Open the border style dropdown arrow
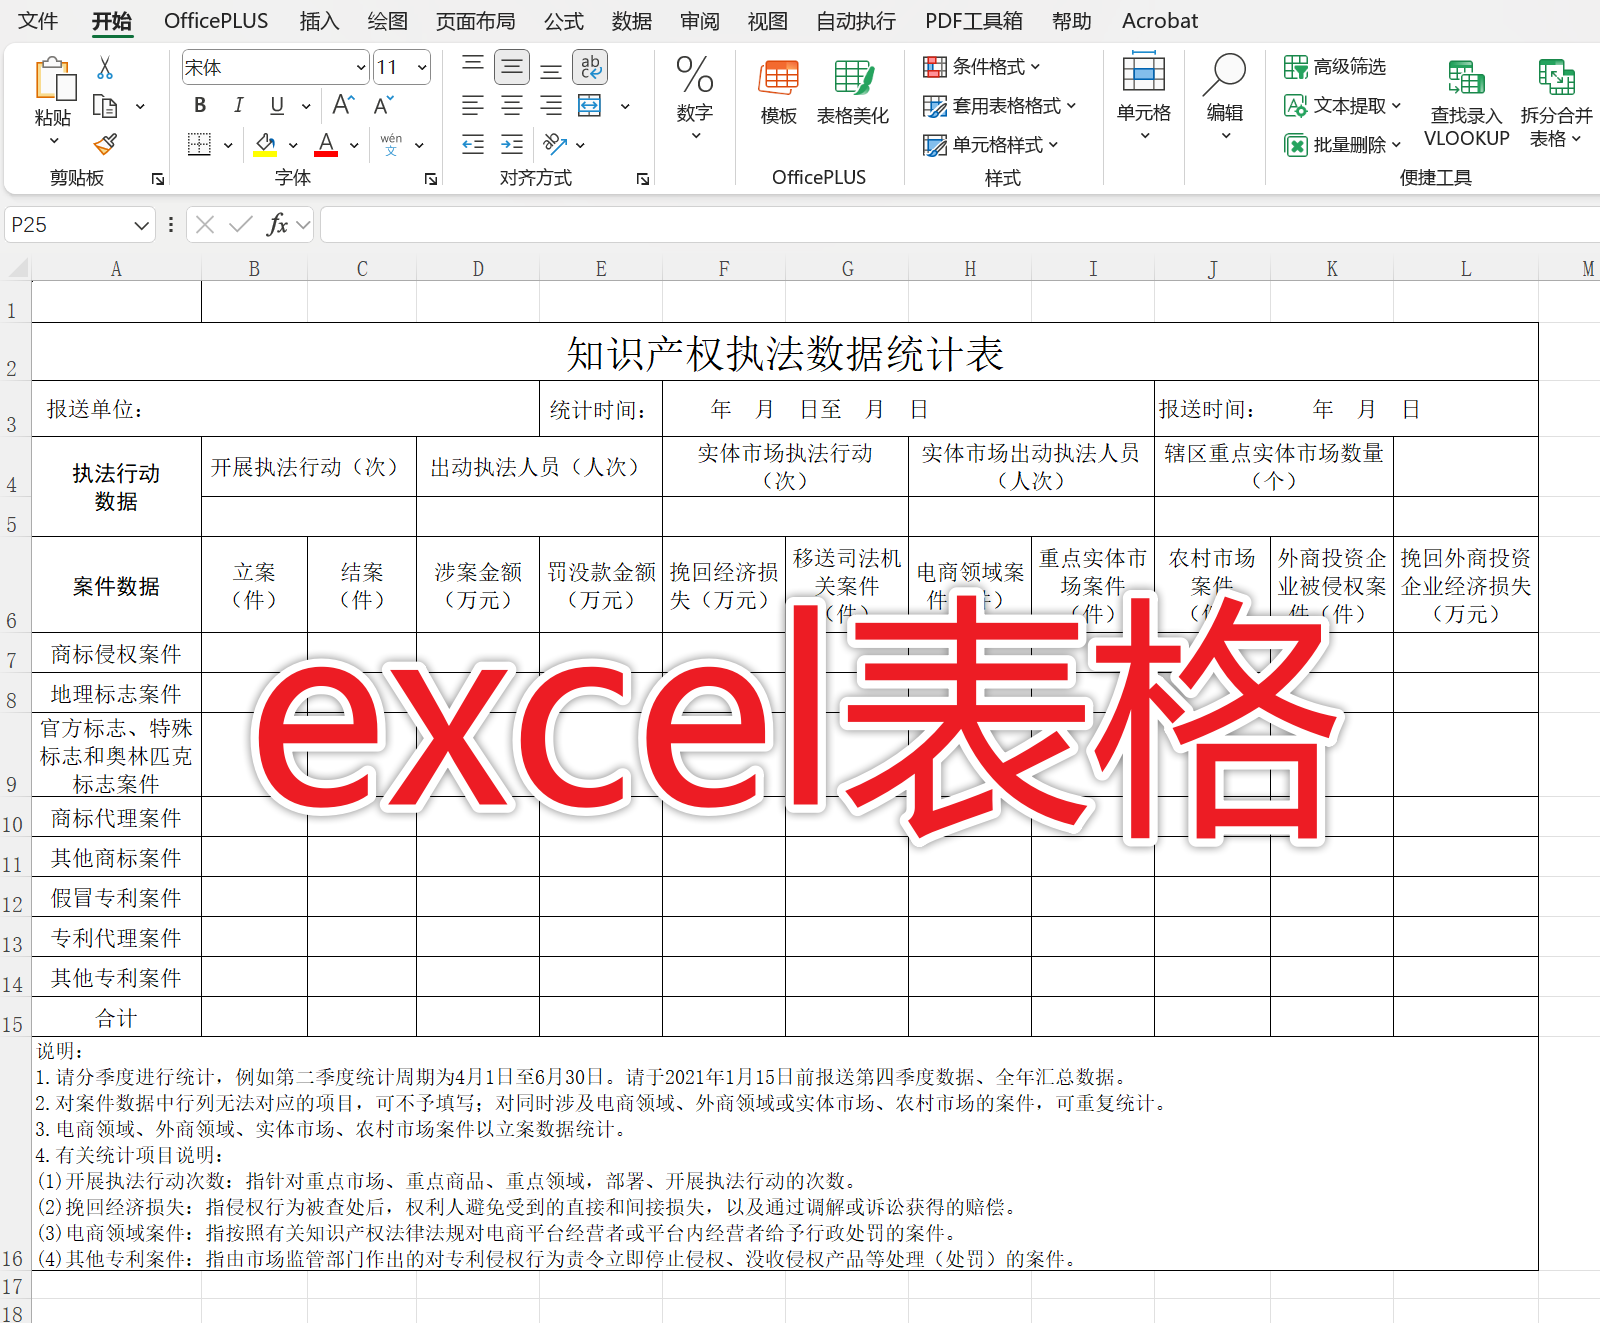1600x1323 pixels. 228,145
